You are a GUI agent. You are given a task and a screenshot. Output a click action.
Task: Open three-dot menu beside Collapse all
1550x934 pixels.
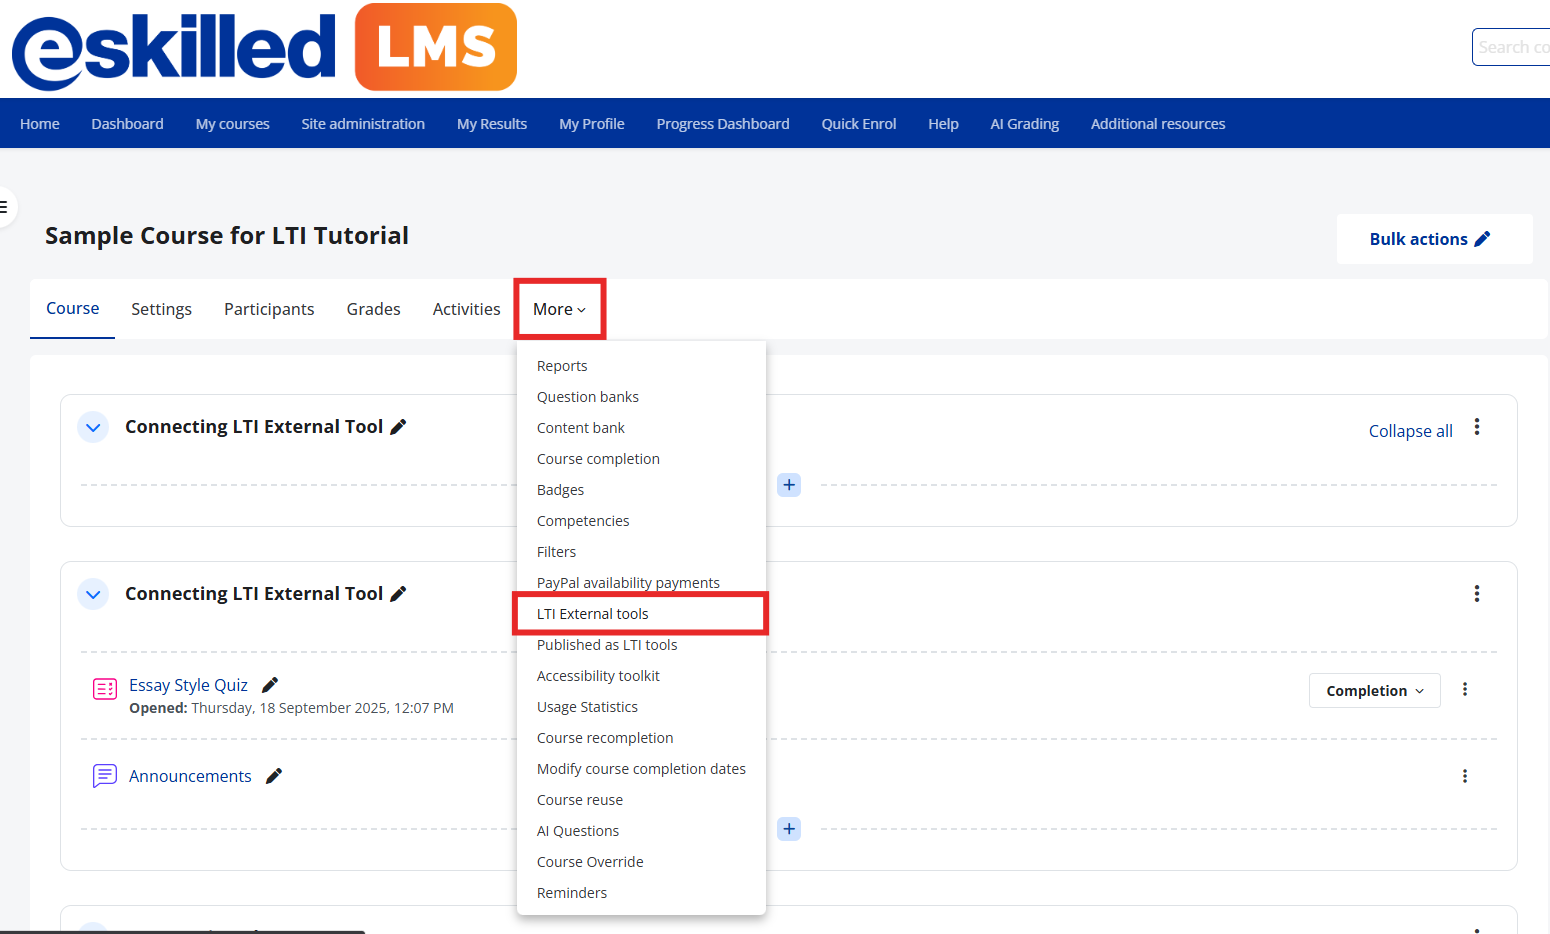coord(1476,428)
